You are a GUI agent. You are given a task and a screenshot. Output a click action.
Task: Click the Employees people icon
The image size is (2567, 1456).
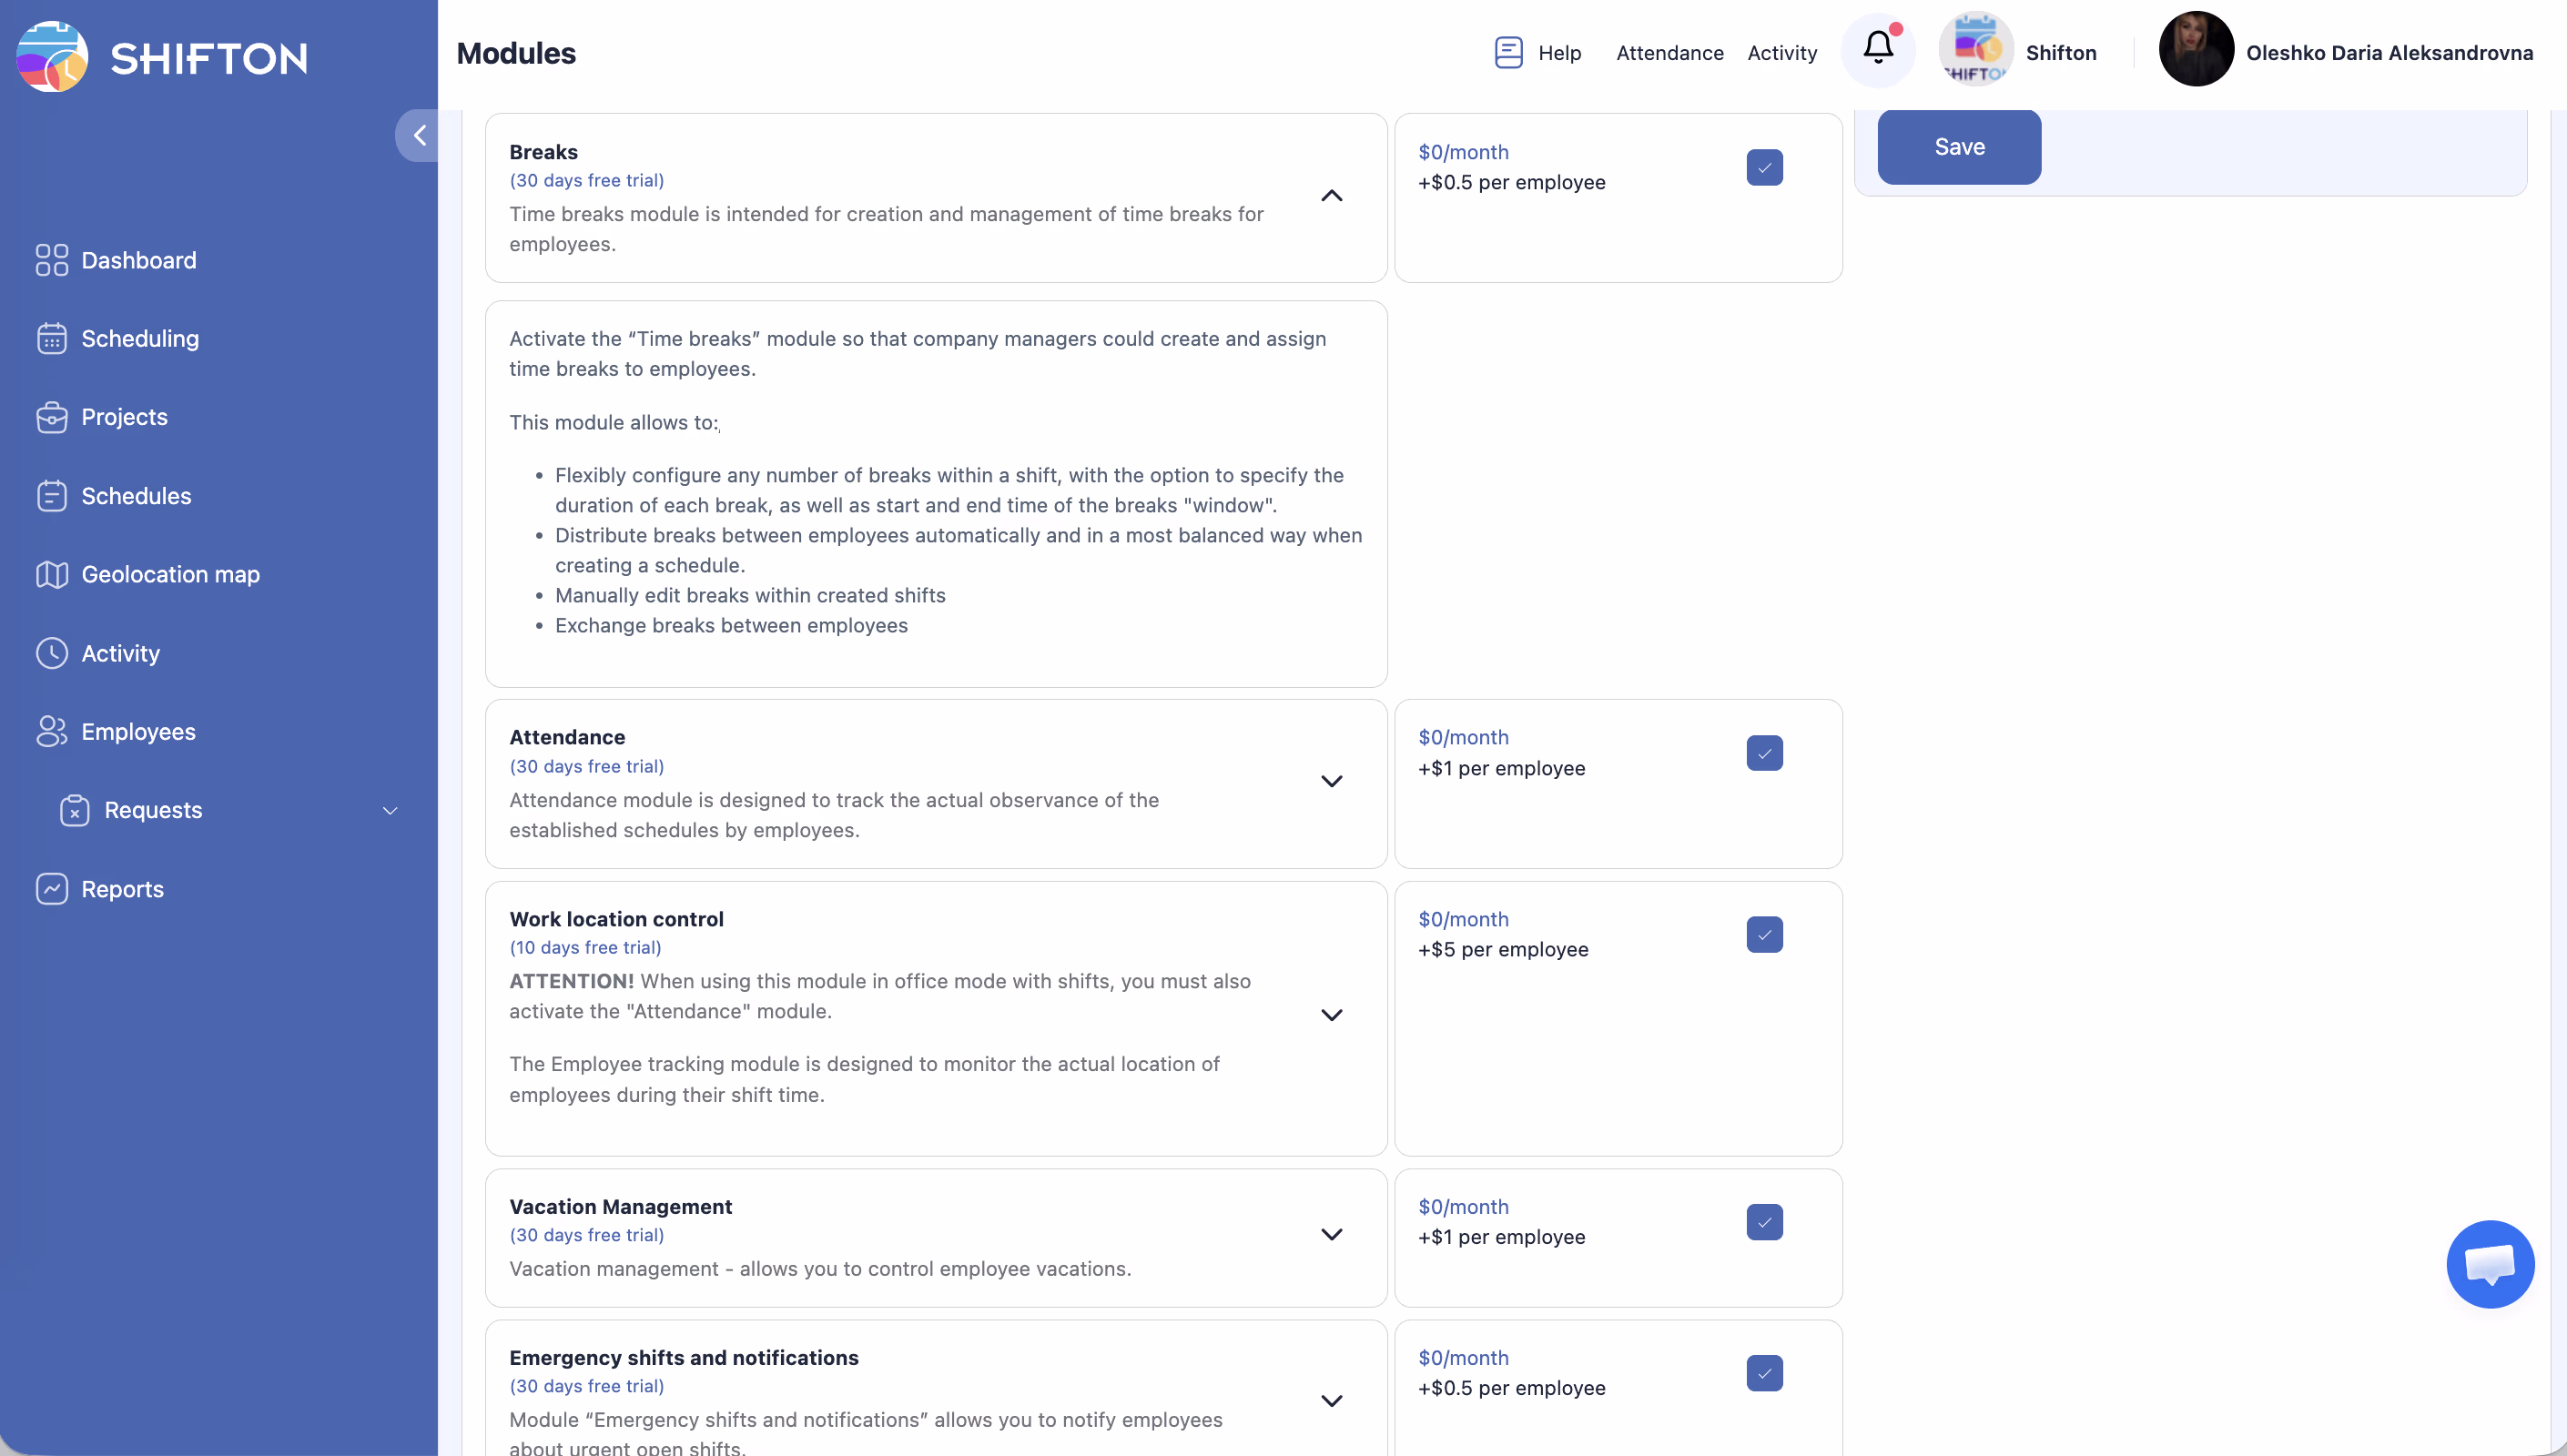point(51,731)
